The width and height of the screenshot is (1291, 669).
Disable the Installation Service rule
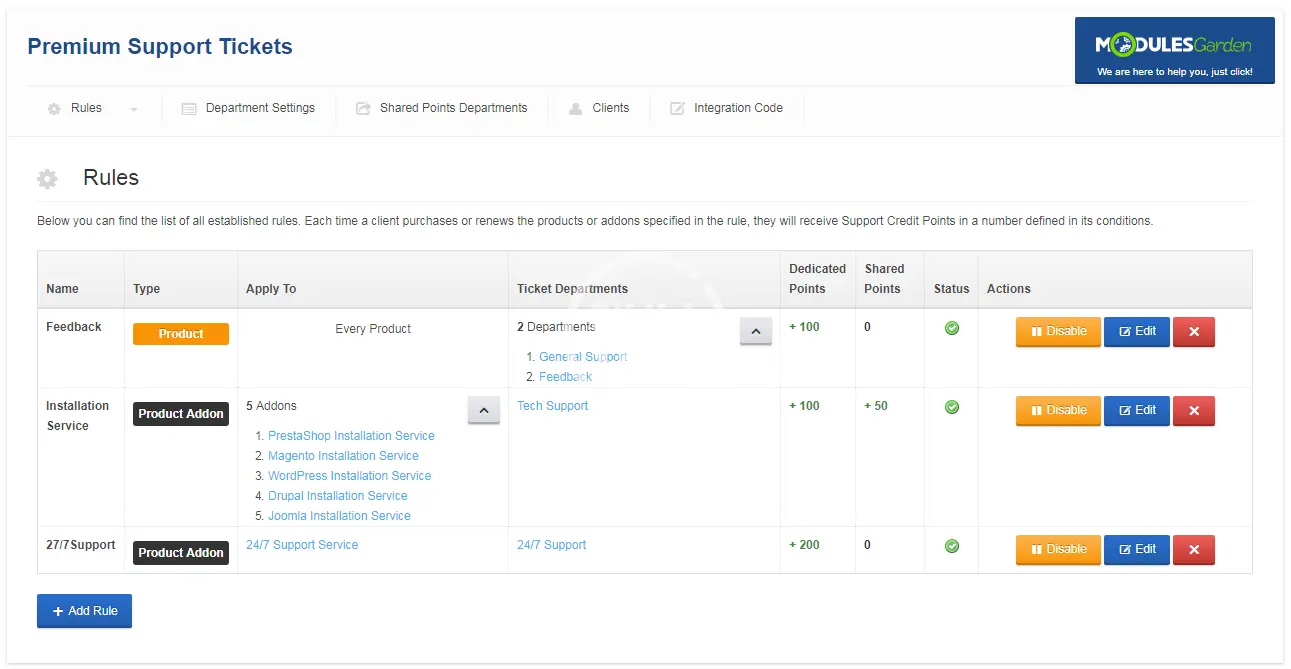click(1058, 411)
